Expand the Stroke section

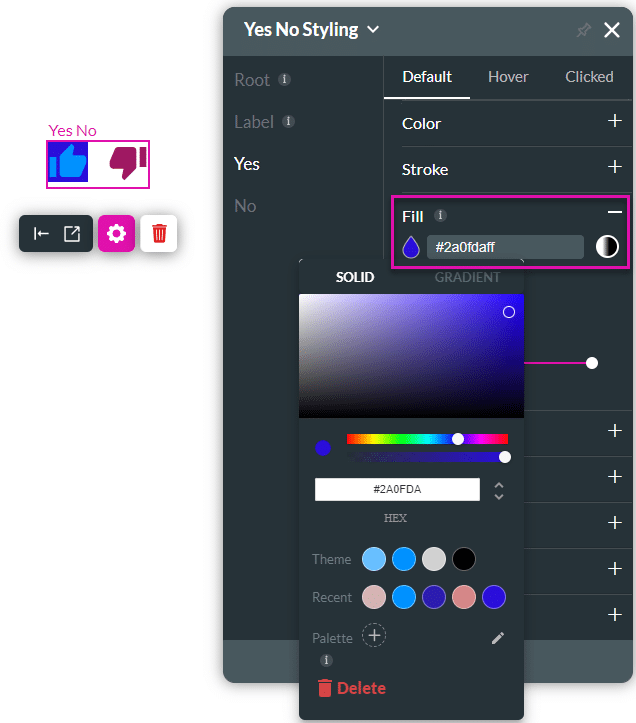[614, 166]
